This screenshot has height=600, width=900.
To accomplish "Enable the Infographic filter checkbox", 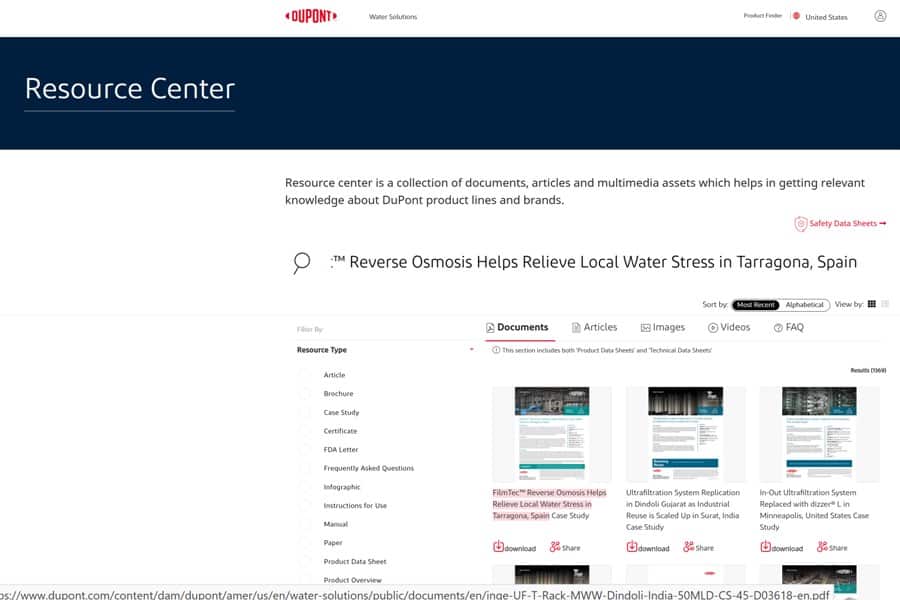I will click(306, 487).
